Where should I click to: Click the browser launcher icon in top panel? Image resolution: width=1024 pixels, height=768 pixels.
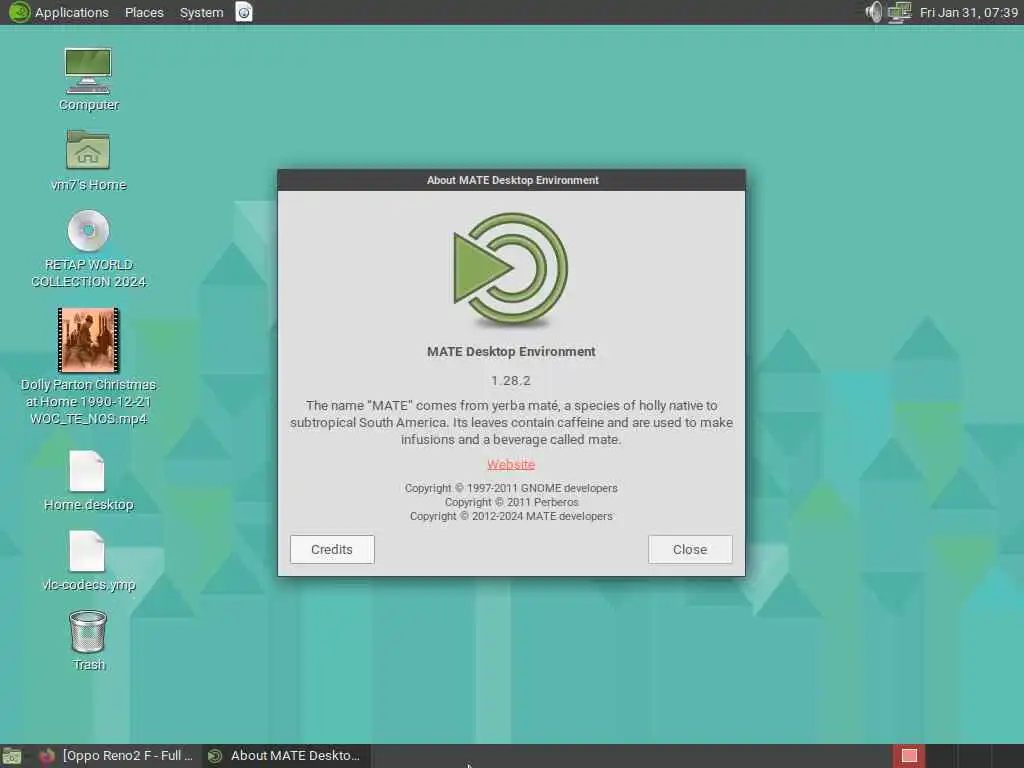pyautogui.click(x=244, y=12)
